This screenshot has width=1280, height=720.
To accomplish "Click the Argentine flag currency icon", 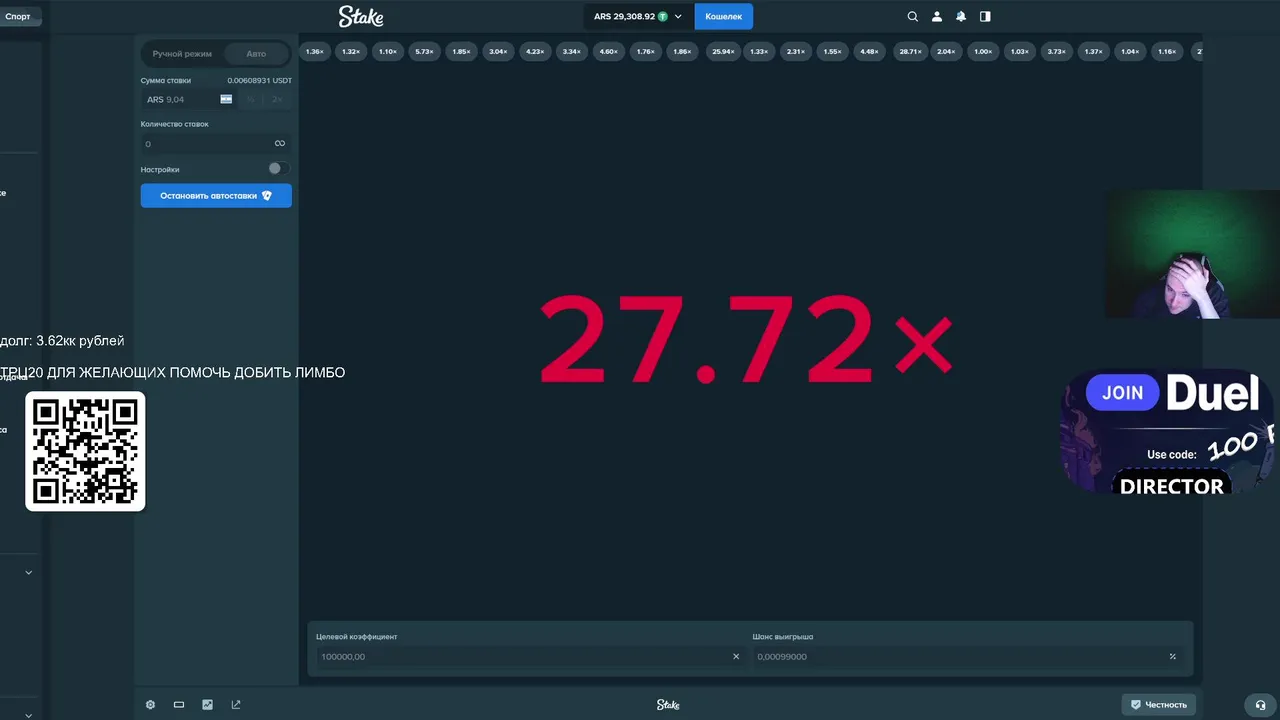I will [x=226, y=99].
